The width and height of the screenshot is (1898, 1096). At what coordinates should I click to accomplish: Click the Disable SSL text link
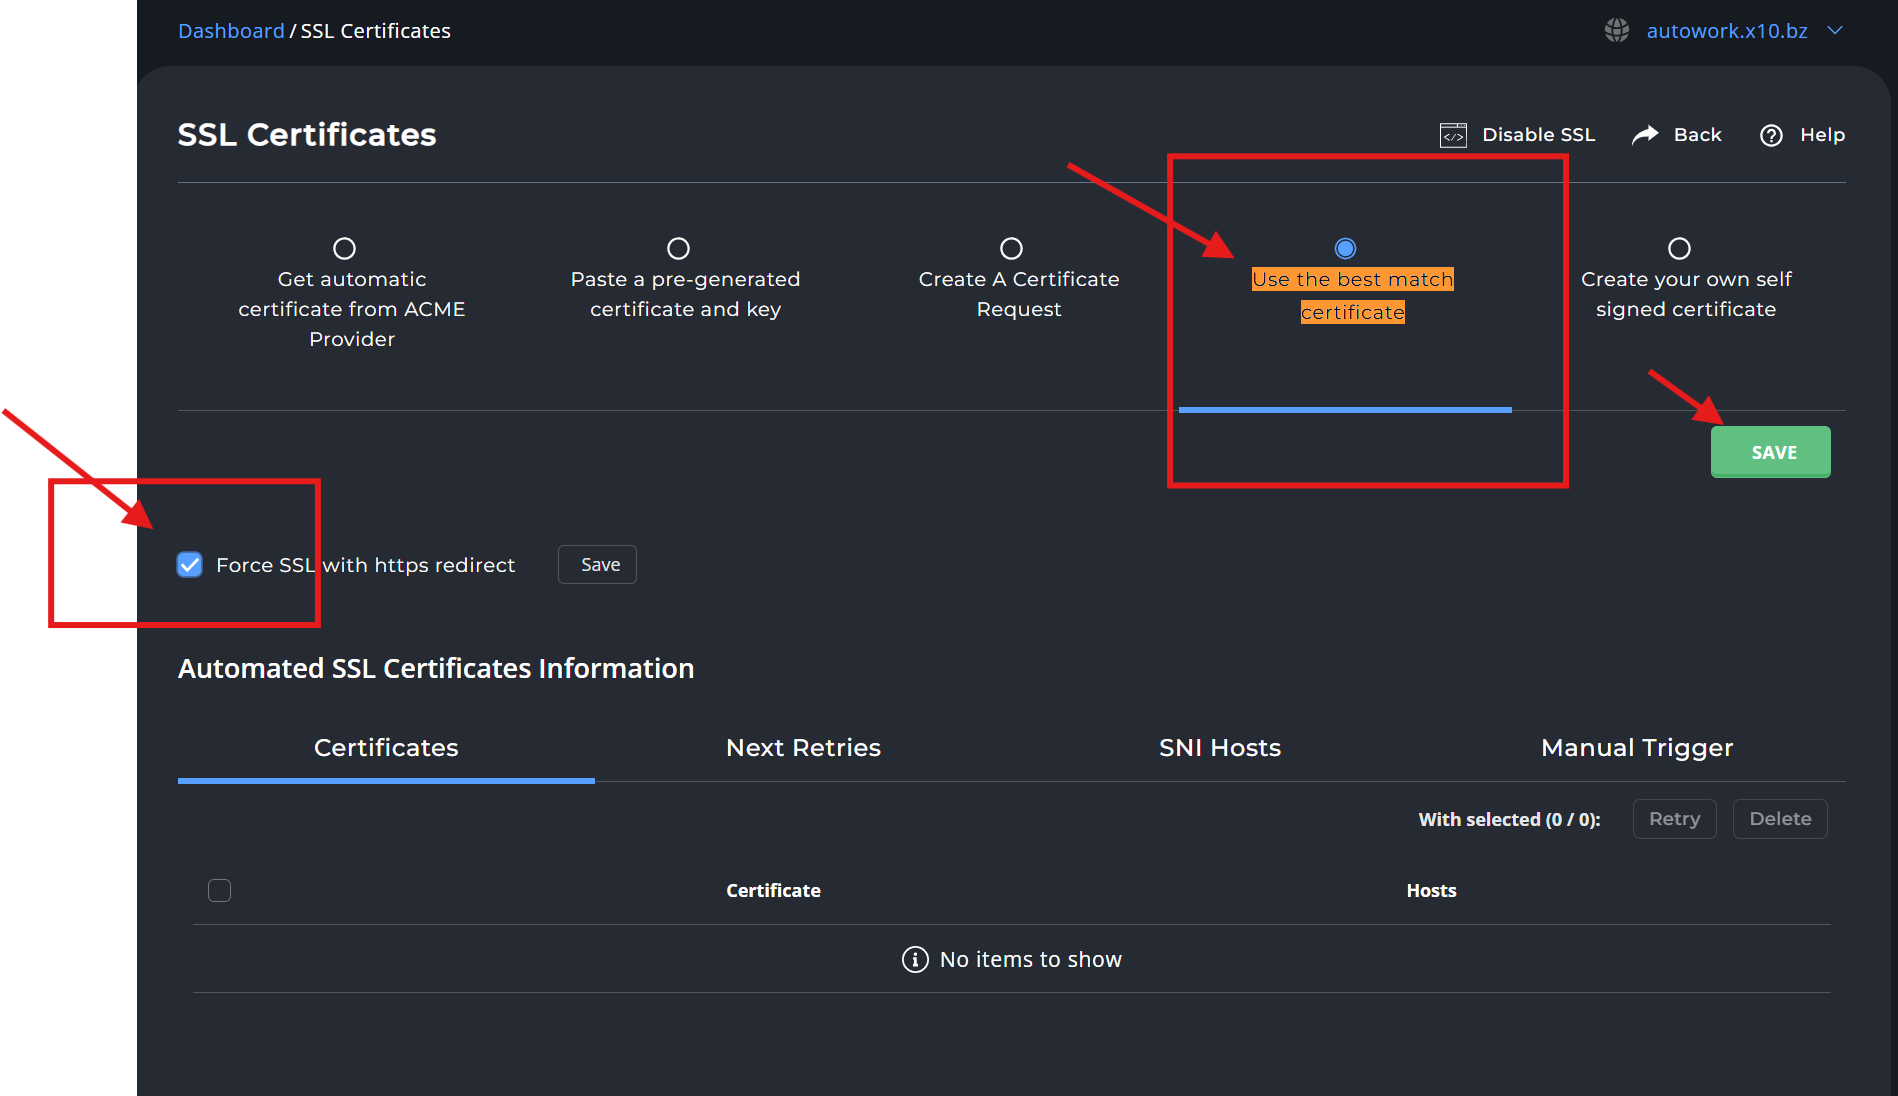tap(1538, 135)
